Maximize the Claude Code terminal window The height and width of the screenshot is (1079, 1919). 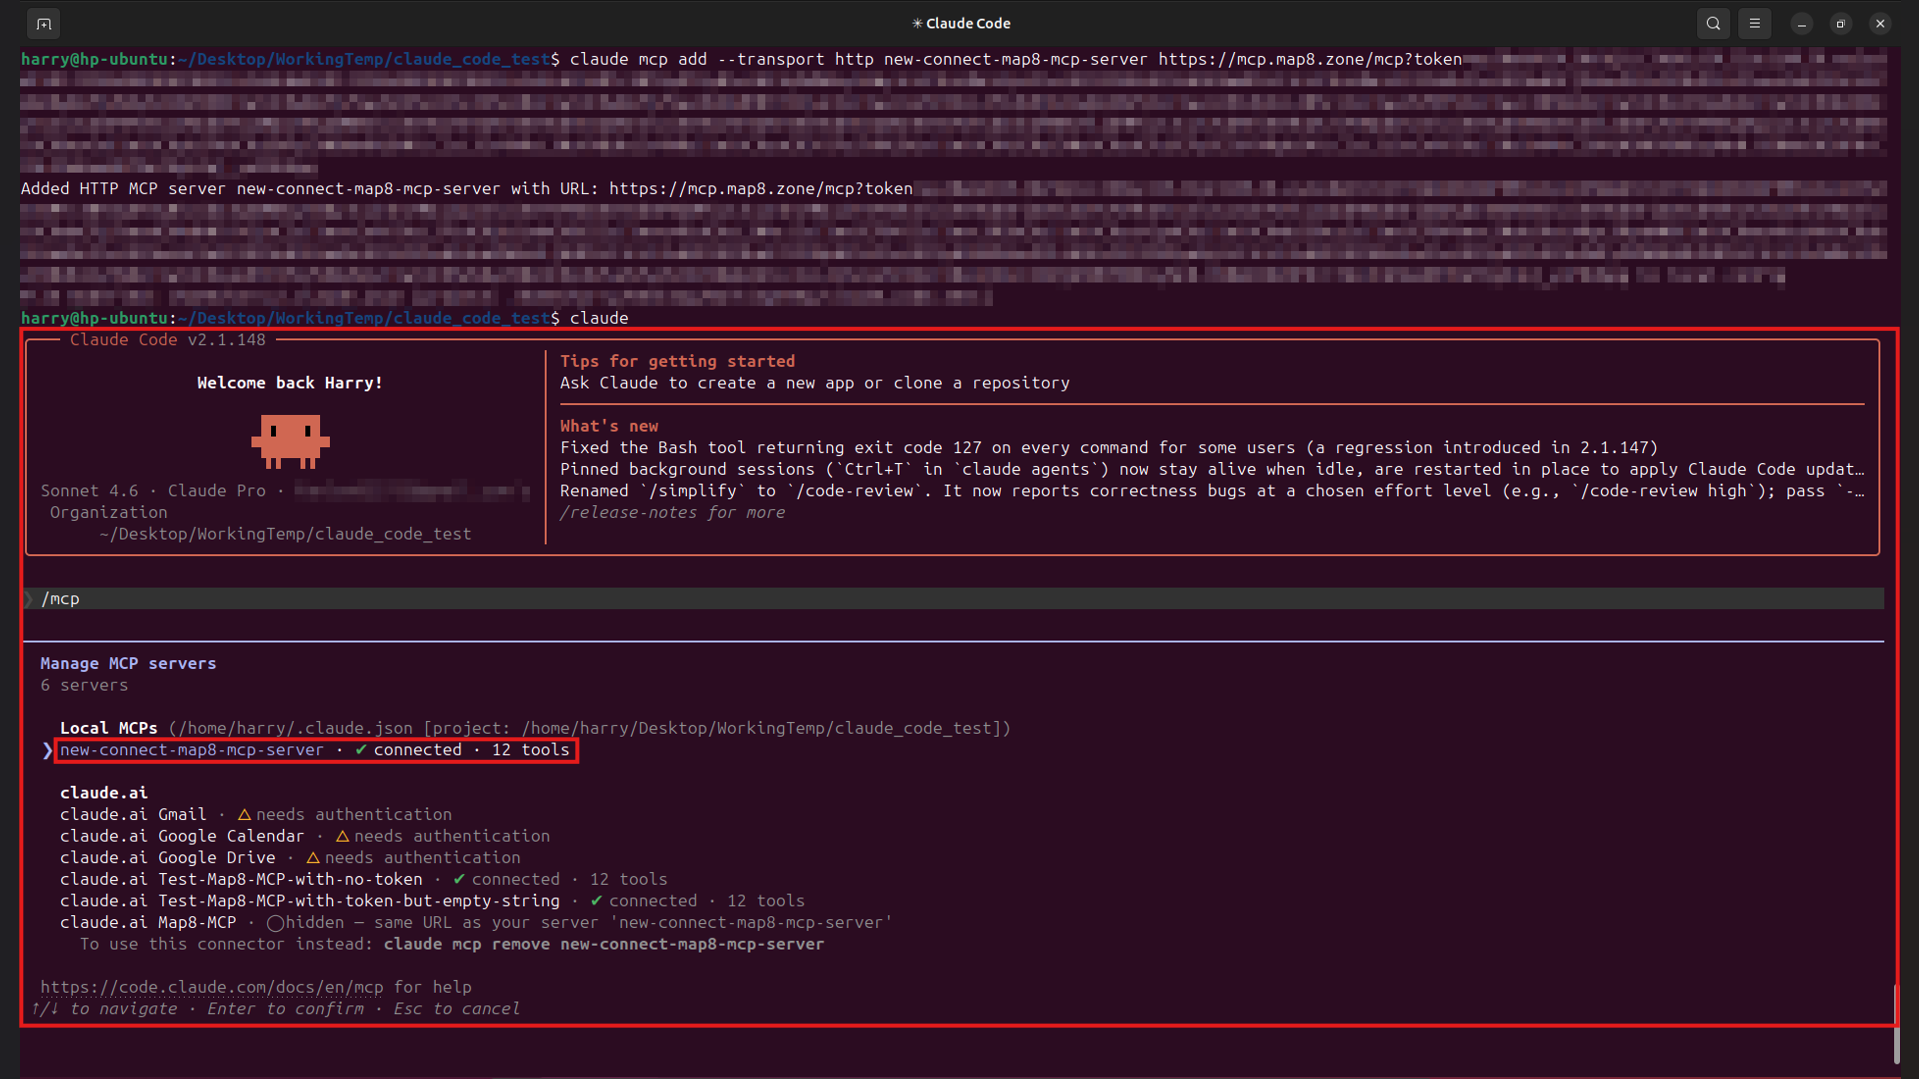1841,23
